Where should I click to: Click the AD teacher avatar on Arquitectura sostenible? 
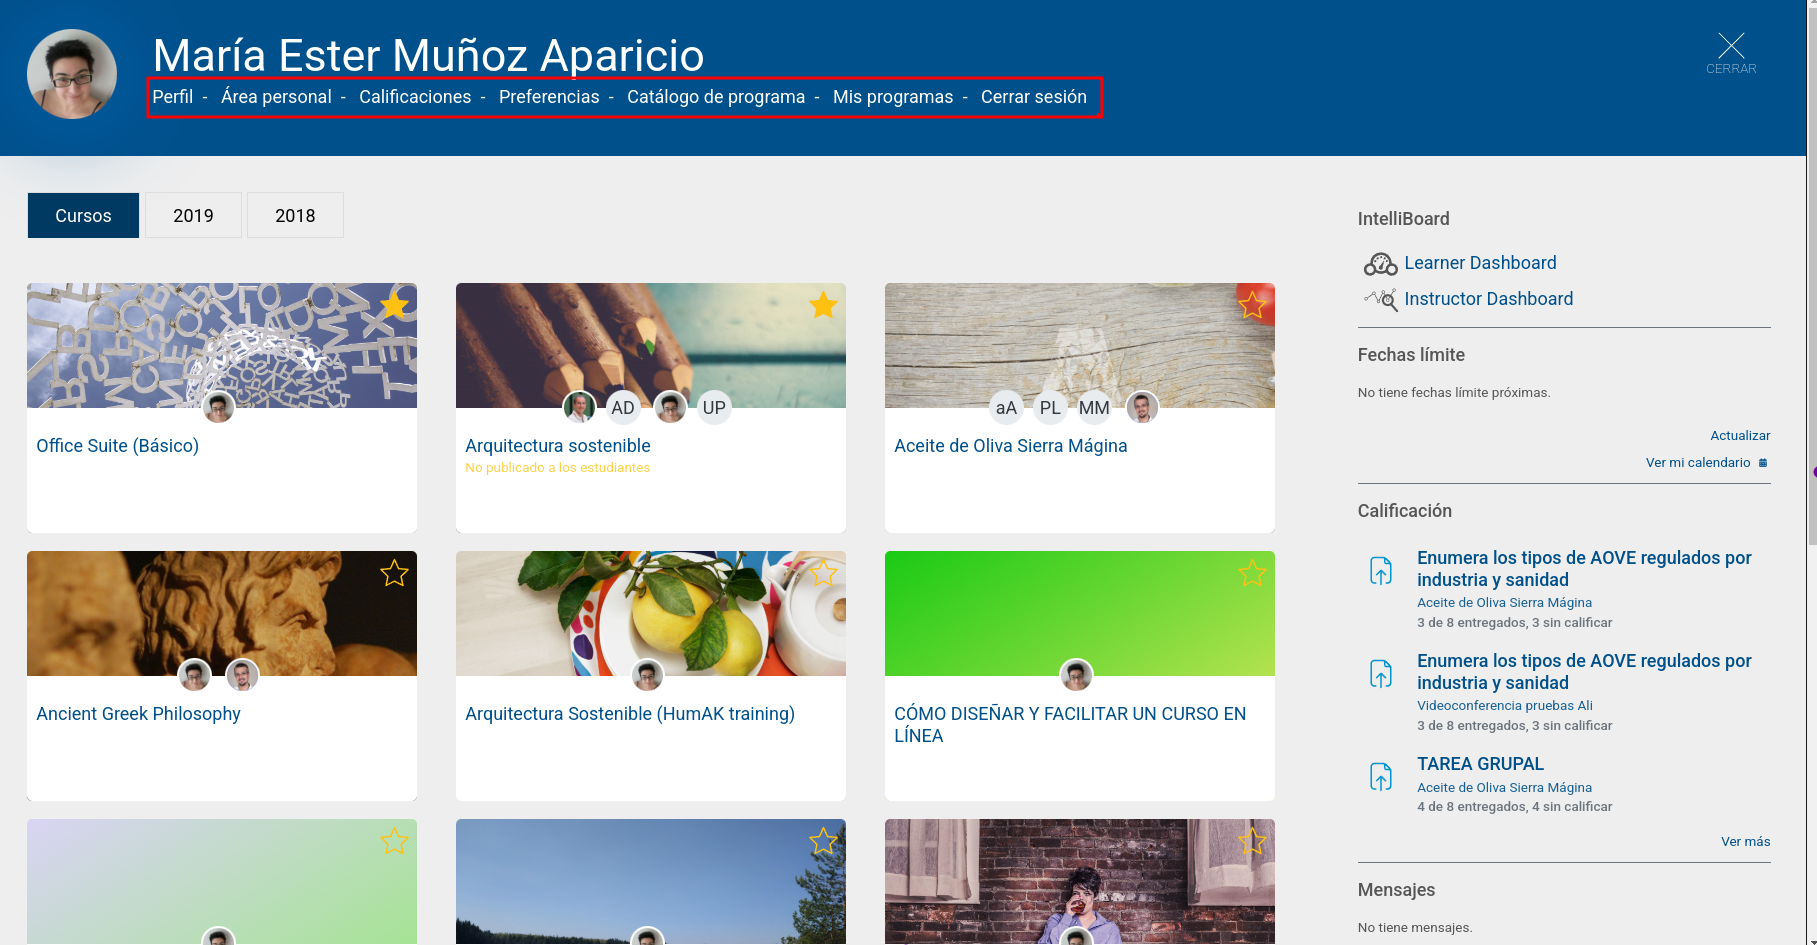coord(623,408)
